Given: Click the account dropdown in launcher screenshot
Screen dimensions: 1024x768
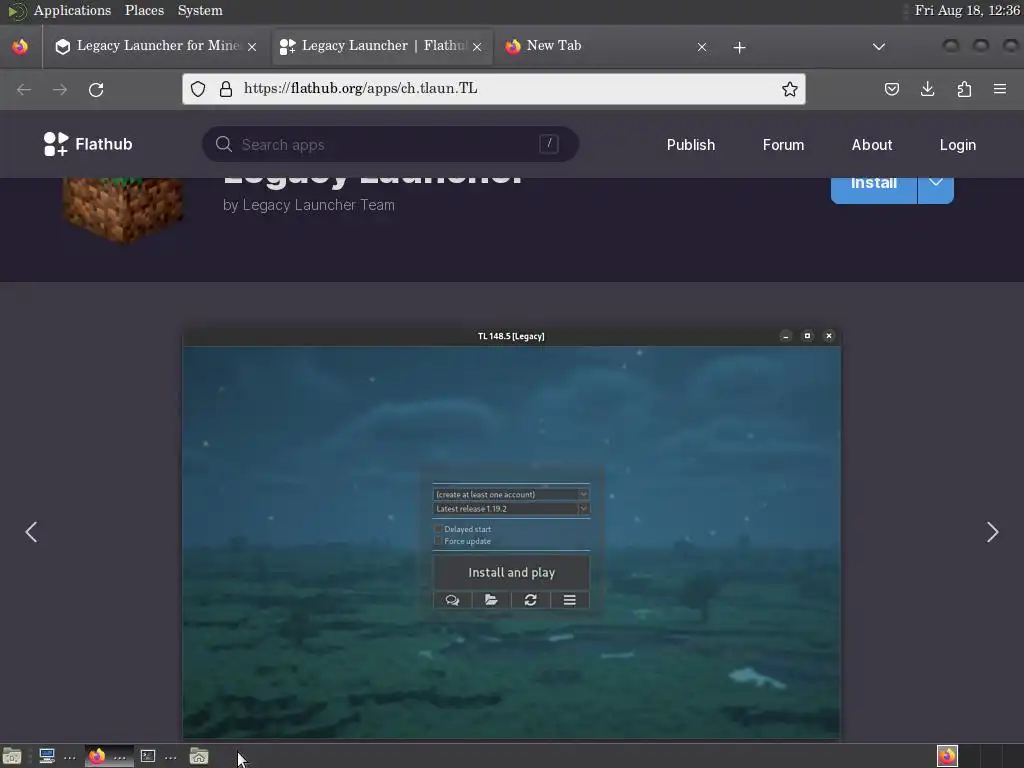Looking at the screenshot, I should 511,494.
